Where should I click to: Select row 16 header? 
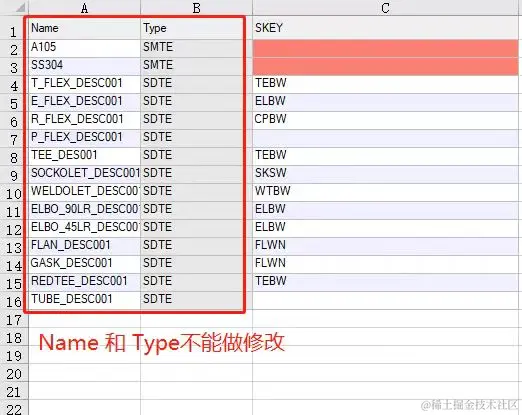13,302
